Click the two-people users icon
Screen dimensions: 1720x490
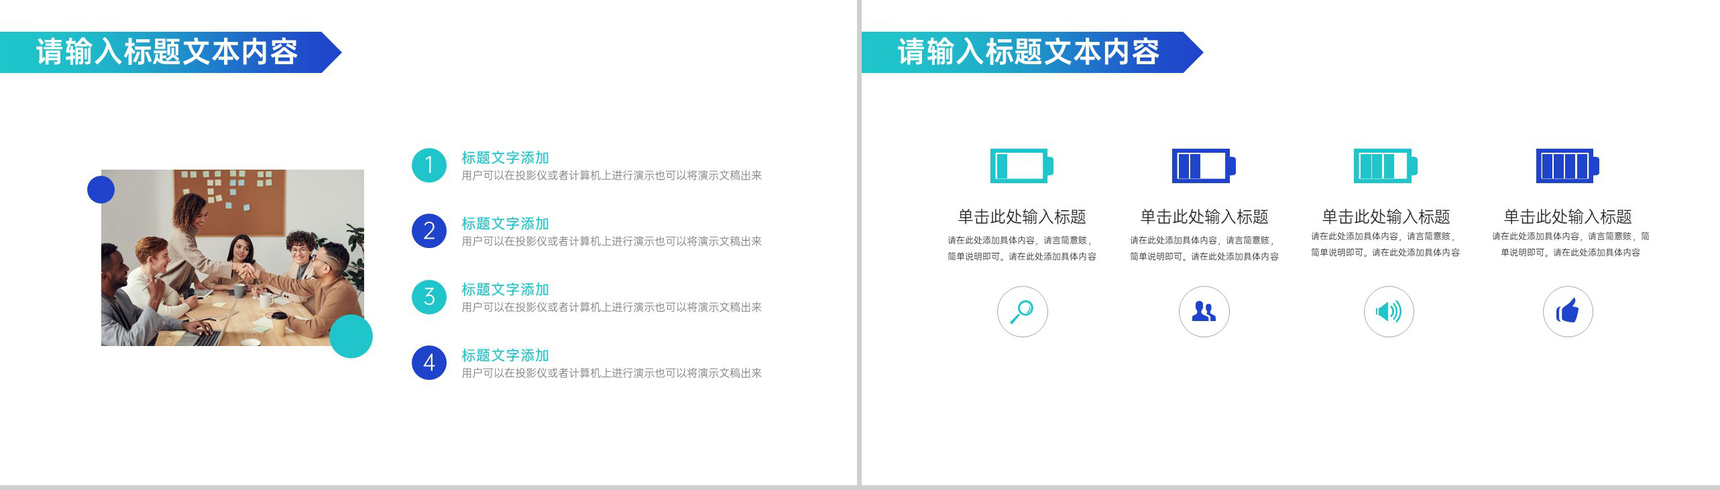(1204, 312)
